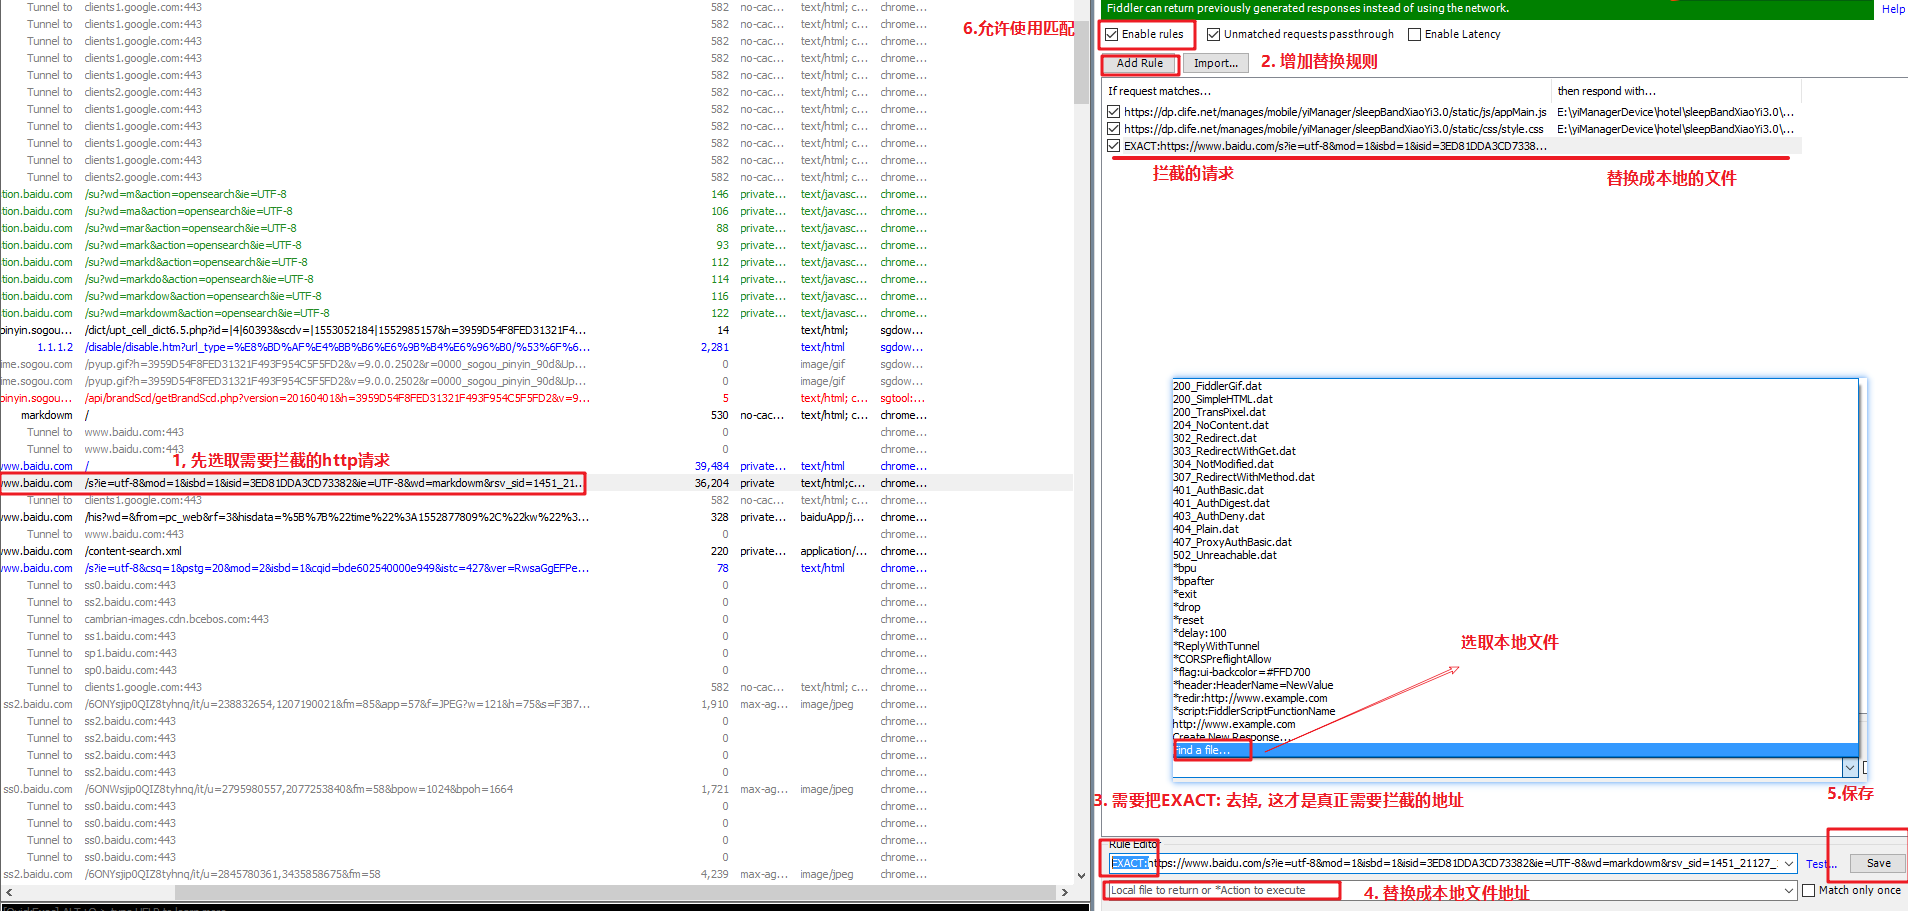The image size is (1908, 911).
Task: Click the Rule Editor URL pattern input field
Action: tap(1445, 863)
